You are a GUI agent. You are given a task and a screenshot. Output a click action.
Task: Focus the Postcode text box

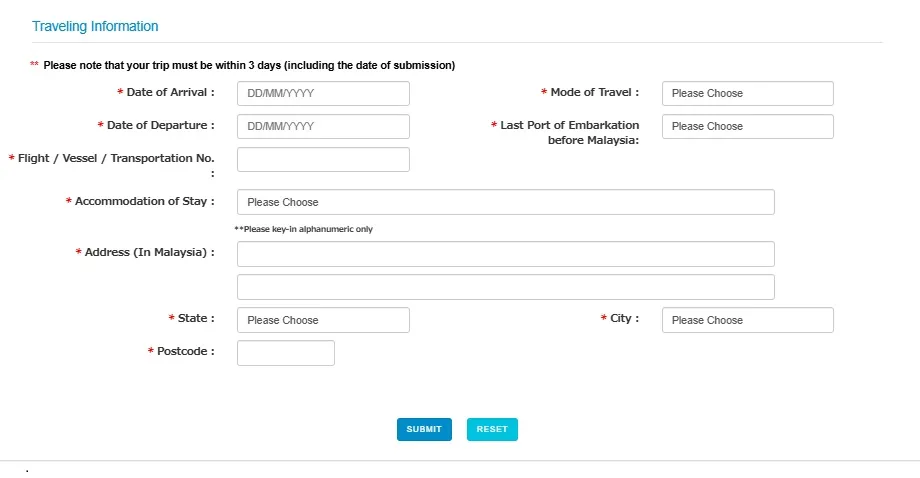point(285,353)
